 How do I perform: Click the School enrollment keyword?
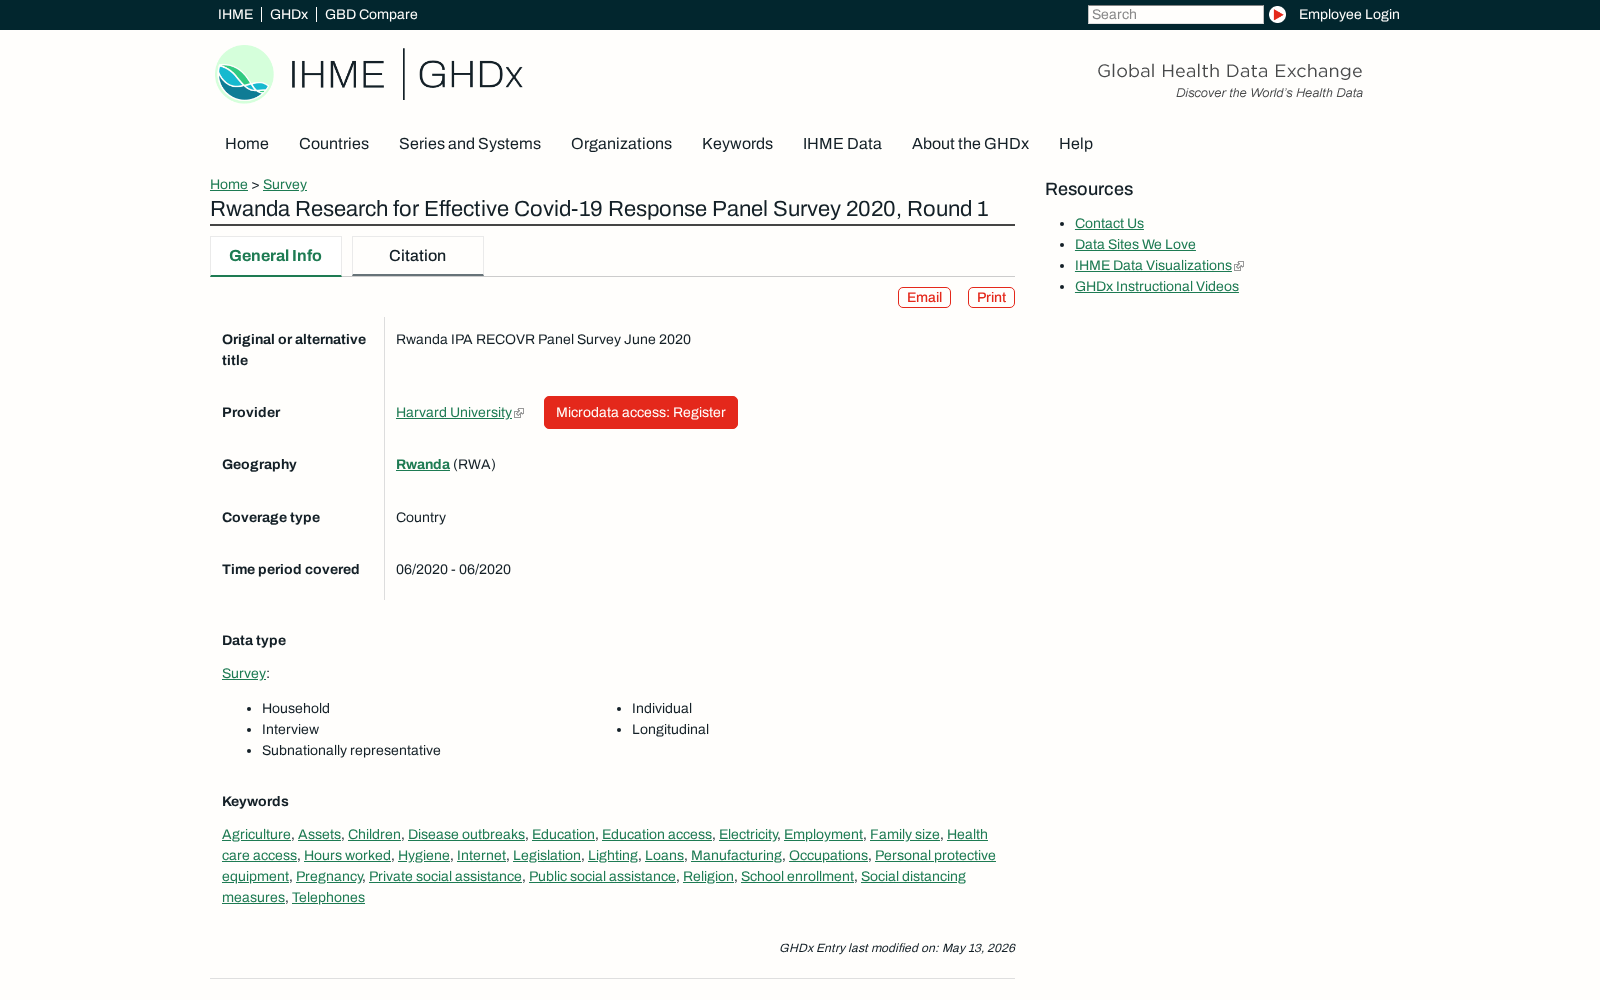pyautogui.click(x=797, y=877)
